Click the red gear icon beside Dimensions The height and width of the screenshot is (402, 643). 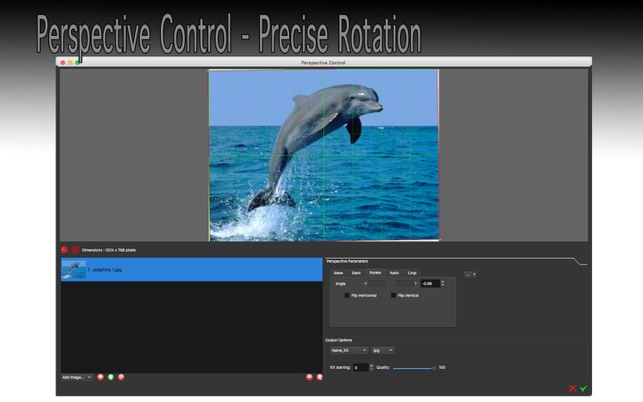click(64, 250)
